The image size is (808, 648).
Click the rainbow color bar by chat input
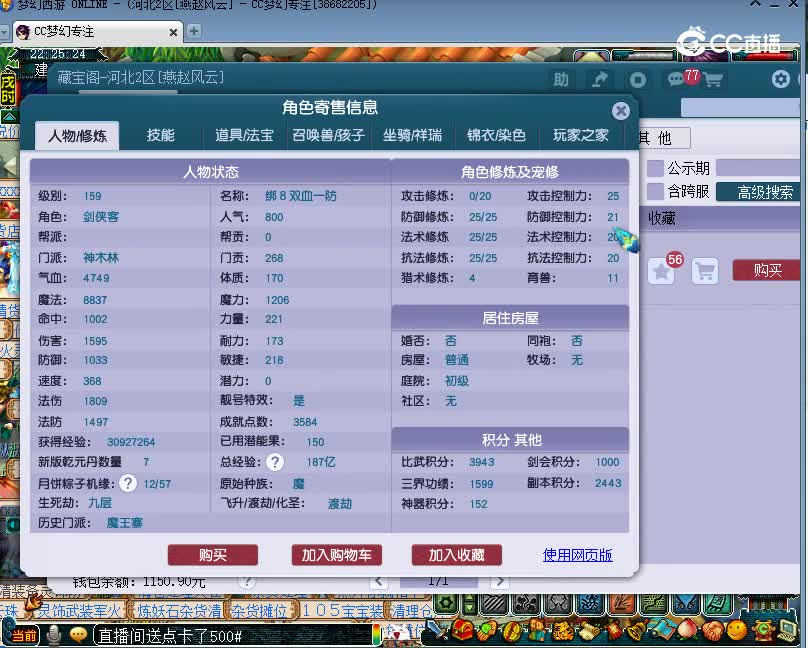[x=377, y=635]
